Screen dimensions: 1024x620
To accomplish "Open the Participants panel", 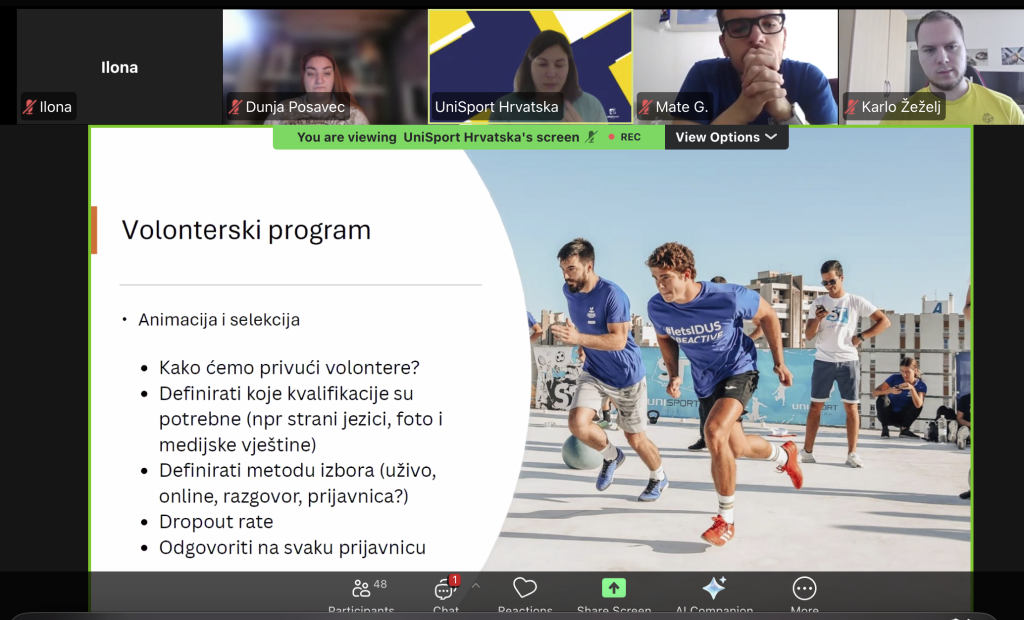I will point(362,590).
